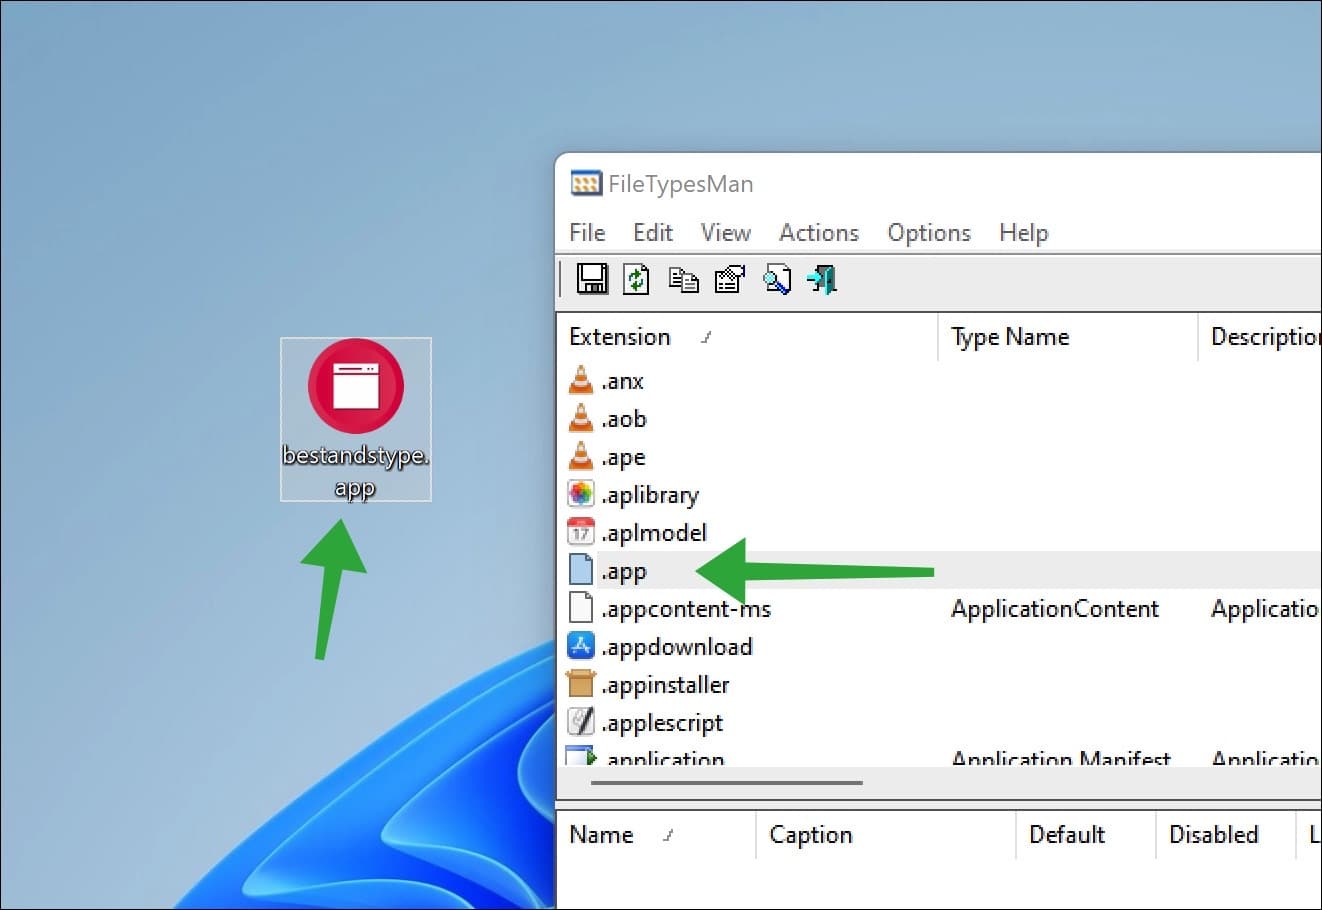Viewport: 1322px width, 910px height.
Task: Open Properties via the toolbar icon
Action: pyautogui.click(x=729, y=280)
